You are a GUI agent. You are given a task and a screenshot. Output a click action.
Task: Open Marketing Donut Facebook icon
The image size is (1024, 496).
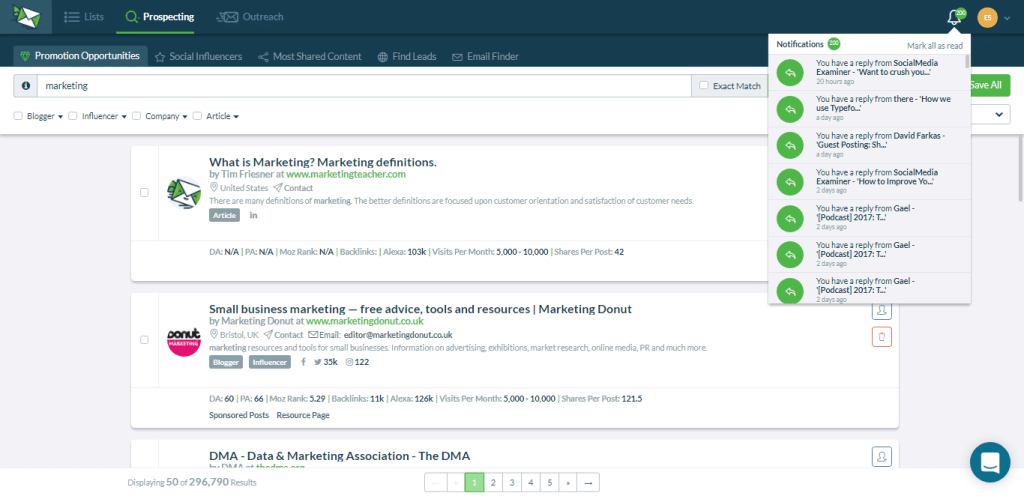tap(302, 362)
